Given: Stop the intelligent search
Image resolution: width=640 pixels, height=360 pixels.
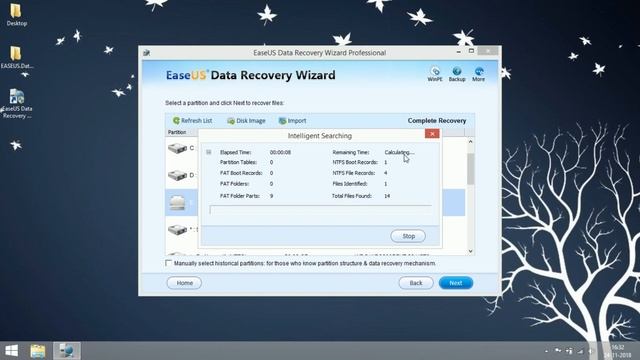Looking at the screenshot, I should (408, 236).
